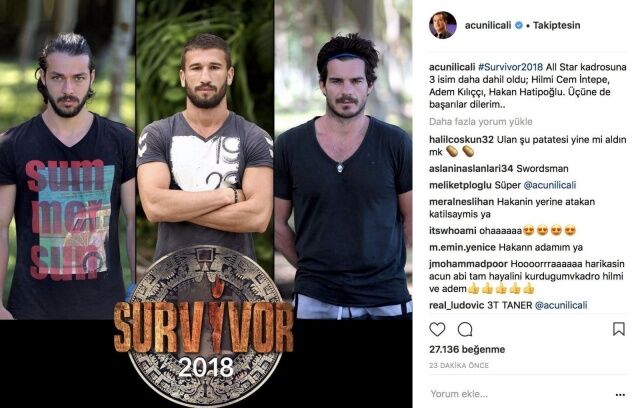Click @acunilicali mention in real_ludovic comment

tap(561, 305)
